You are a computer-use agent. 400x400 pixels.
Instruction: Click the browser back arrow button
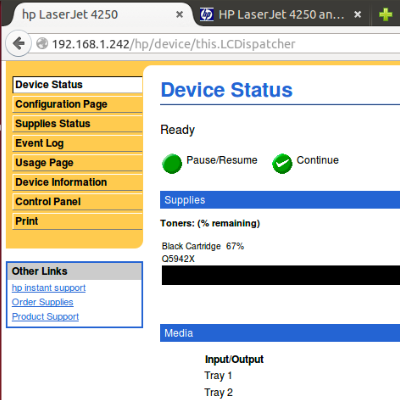click(x=19, y=44)
